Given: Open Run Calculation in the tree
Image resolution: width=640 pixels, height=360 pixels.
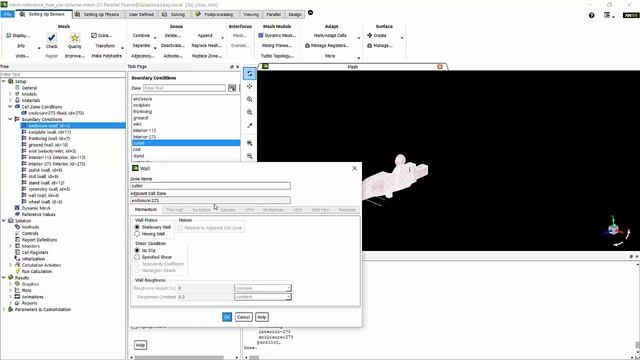Looking at the screenshot, I should pyautogui.click(x=36, y=271).
